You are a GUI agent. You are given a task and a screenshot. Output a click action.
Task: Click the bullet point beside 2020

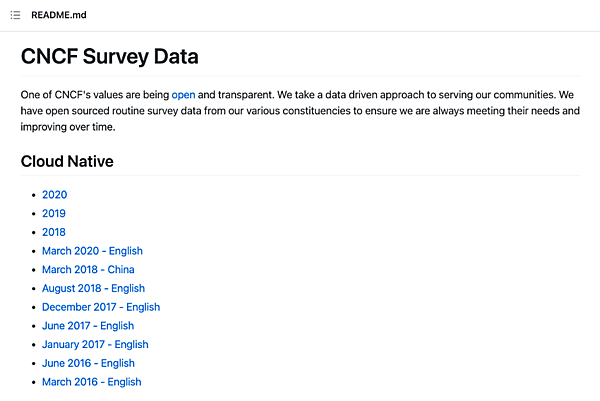tap(33, 196)
